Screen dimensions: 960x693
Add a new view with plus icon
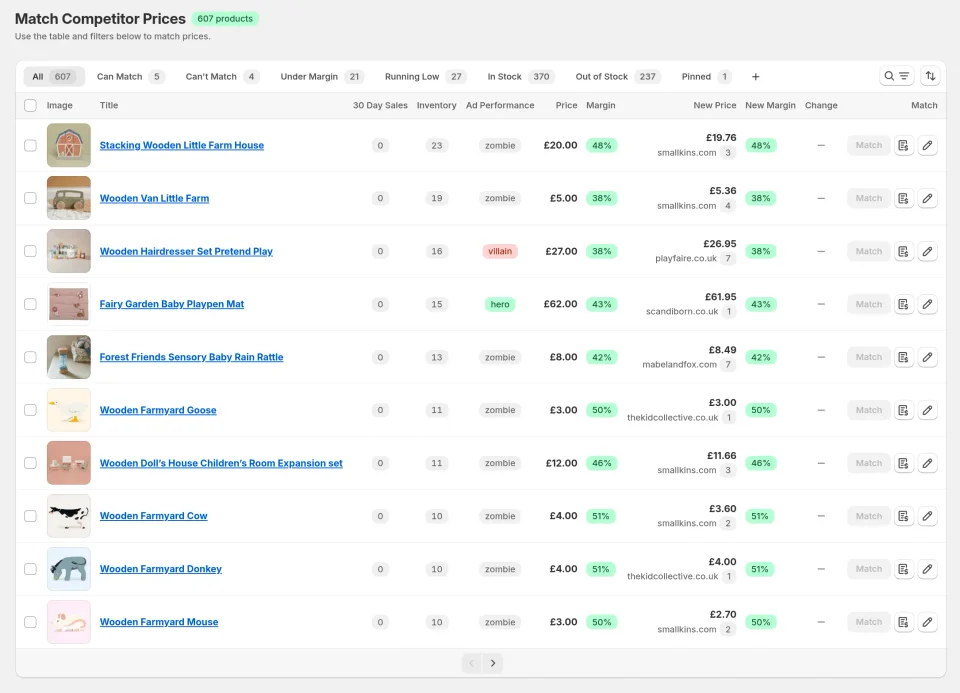tap(756, 77)
